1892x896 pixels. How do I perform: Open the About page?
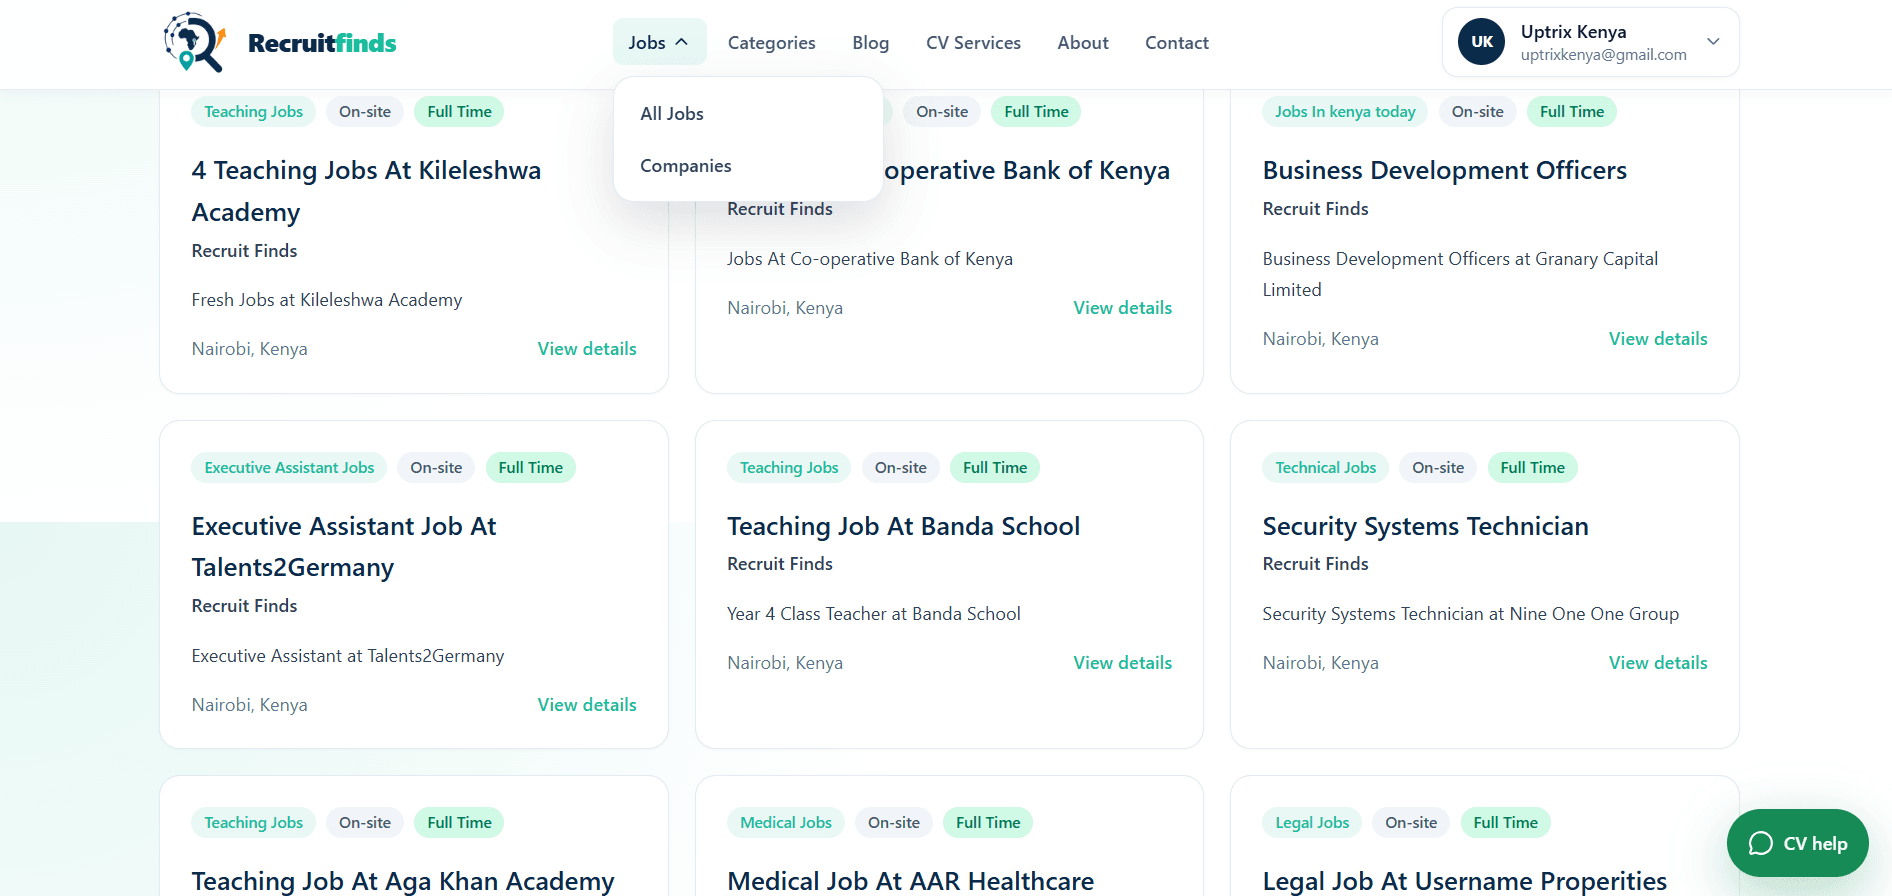[1083, 43]
